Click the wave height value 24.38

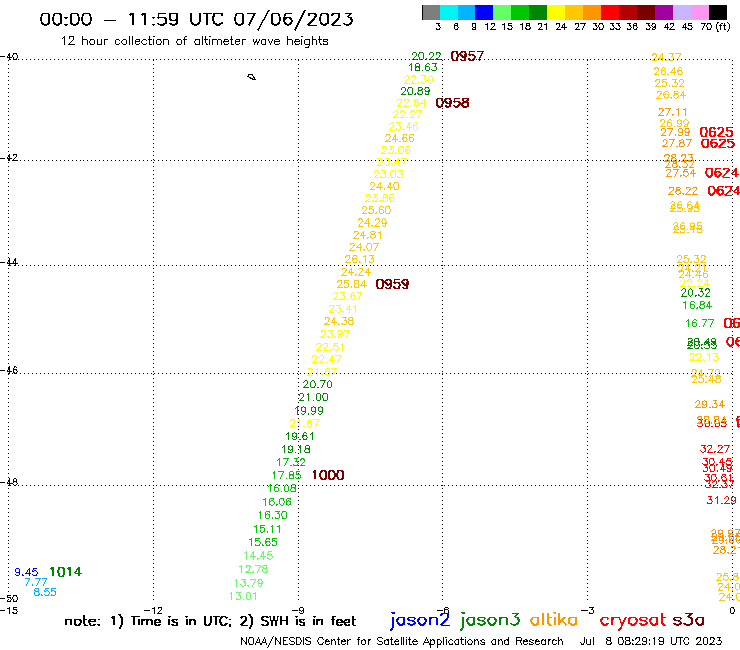tap(339, 321)
